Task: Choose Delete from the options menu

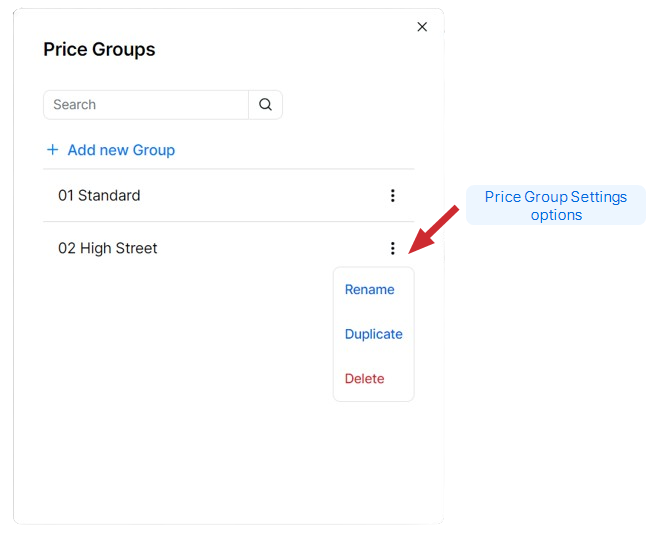Action: coord(365,379)
